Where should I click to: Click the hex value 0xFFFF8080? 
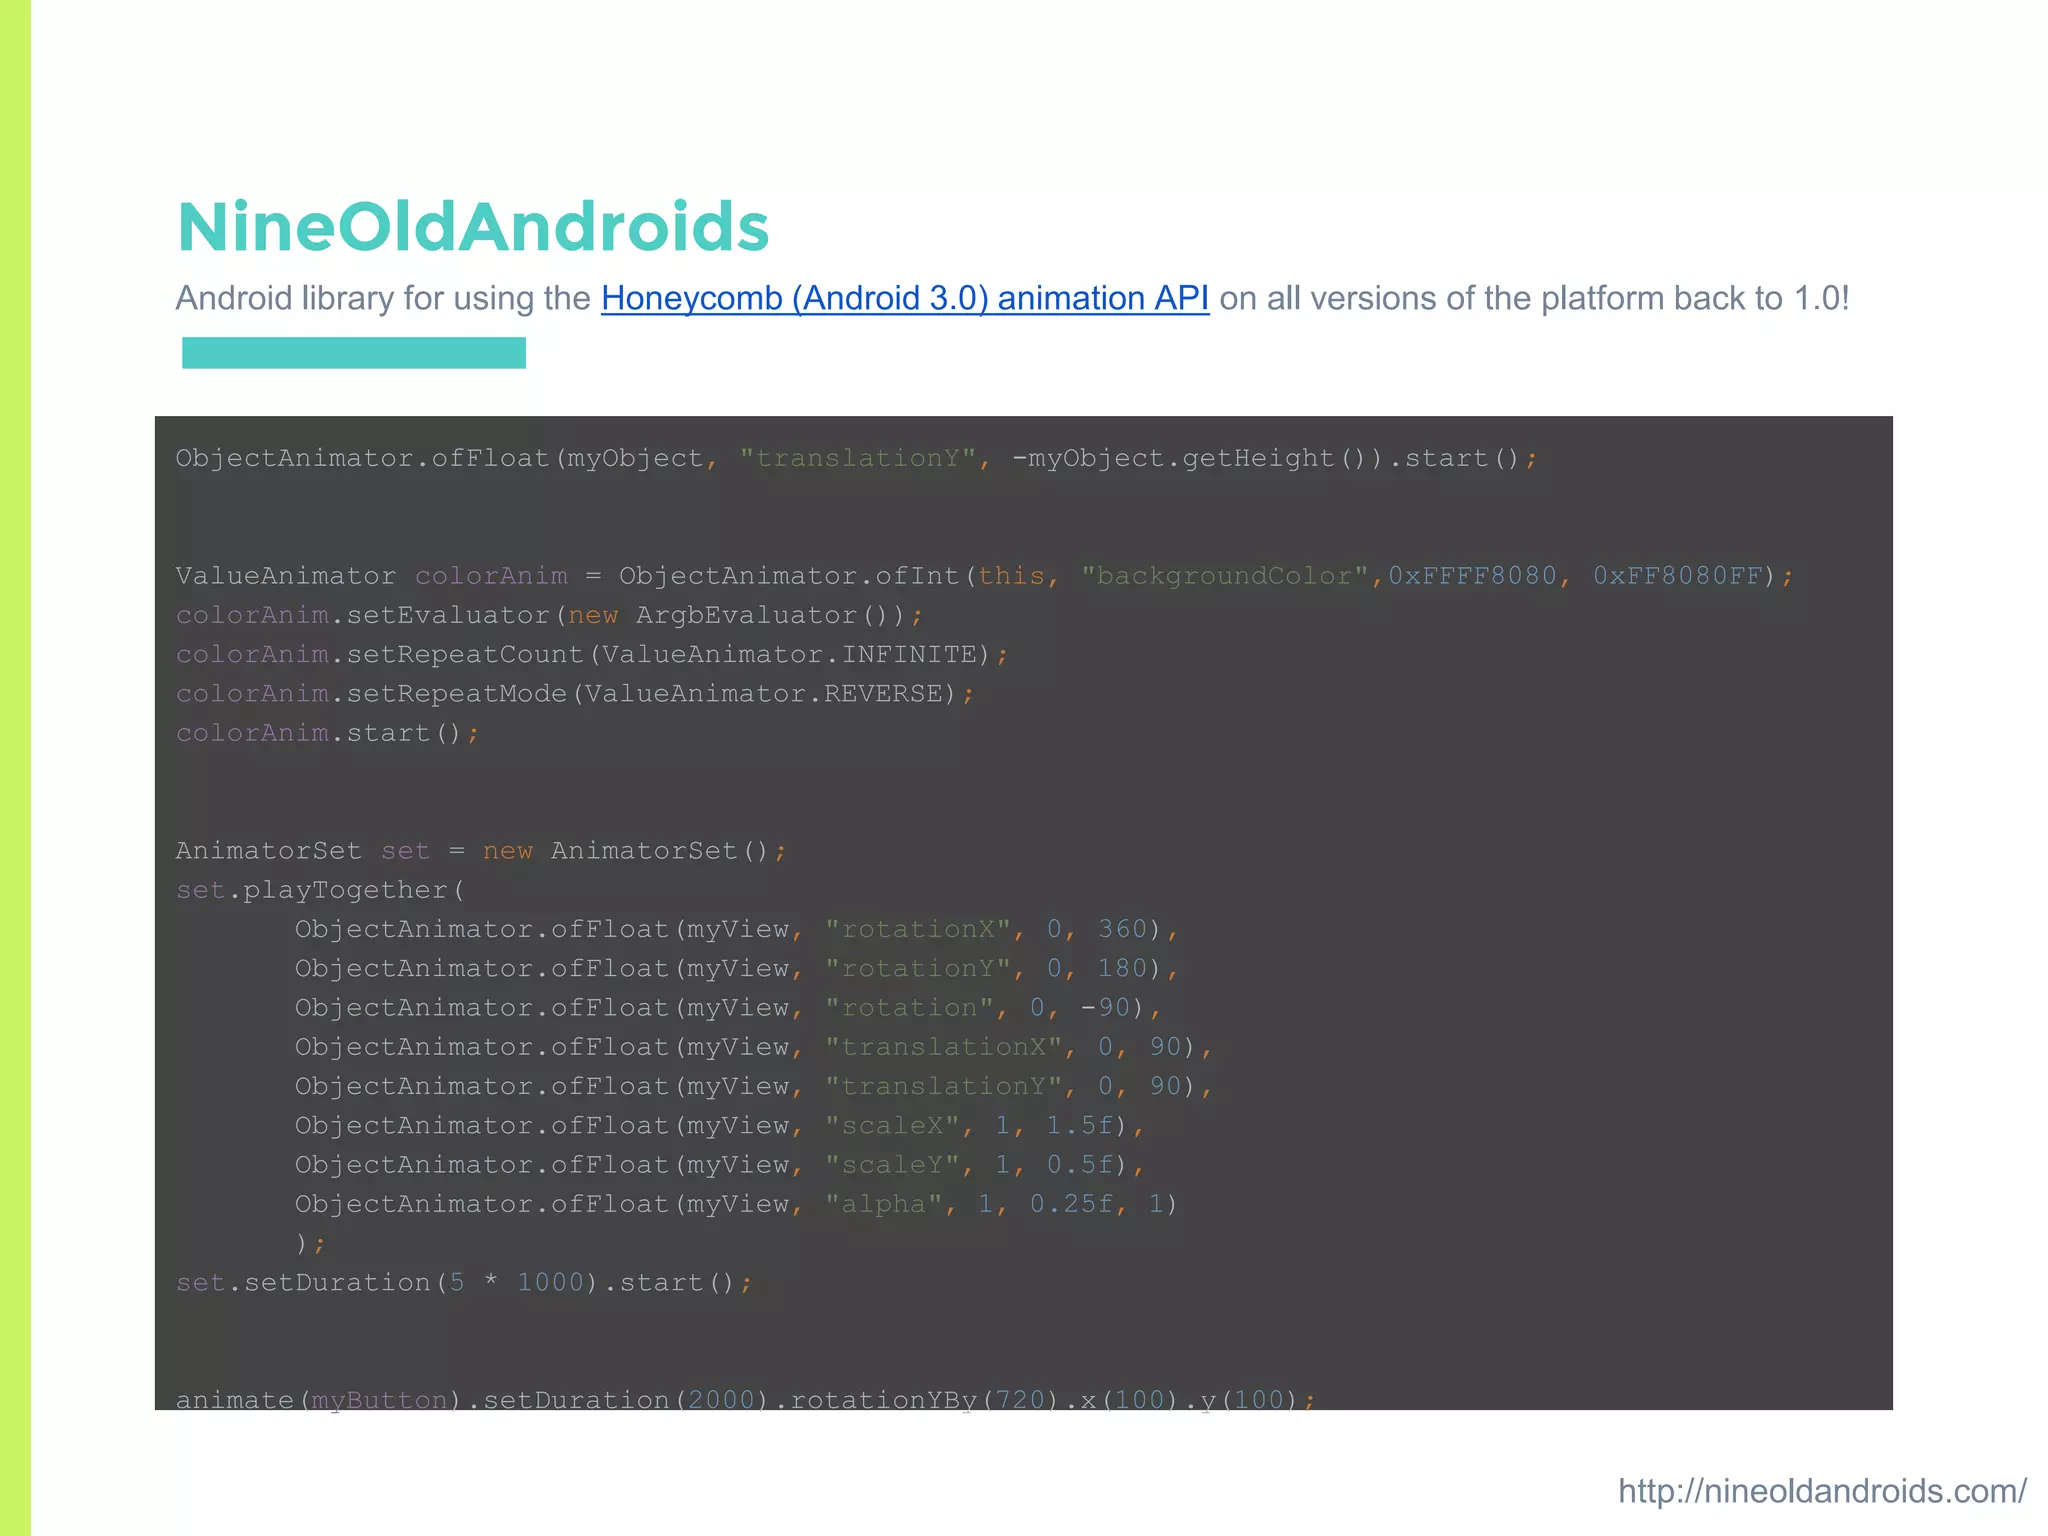tap(1473, 576)
